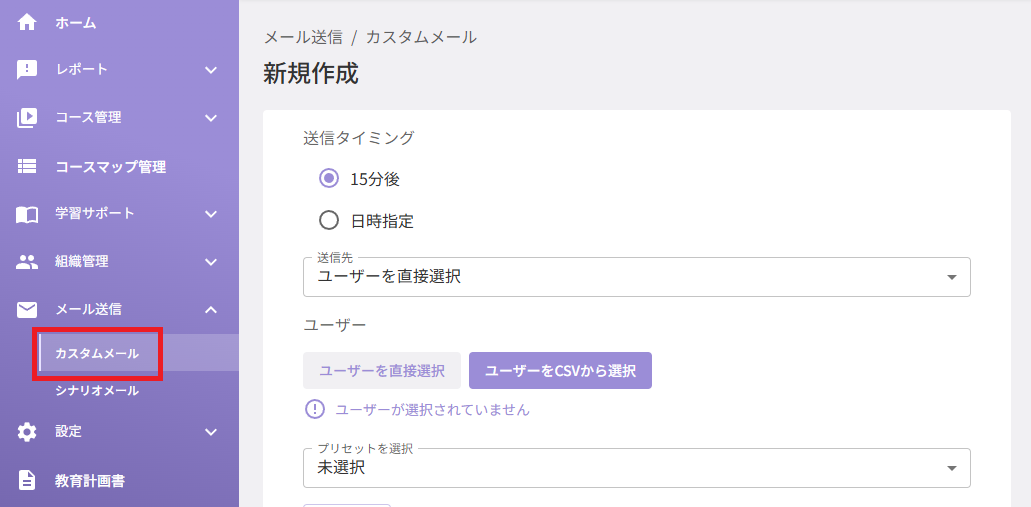Expand the 設定 menu chevron

[x=210, y=432]
